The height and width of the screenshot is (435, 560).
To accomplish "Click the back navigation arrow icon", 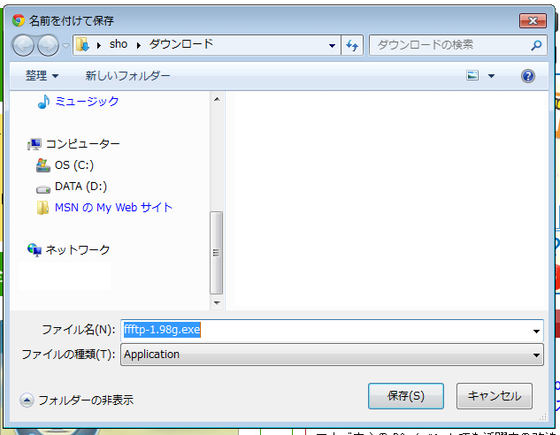I will tap(23, 45).
